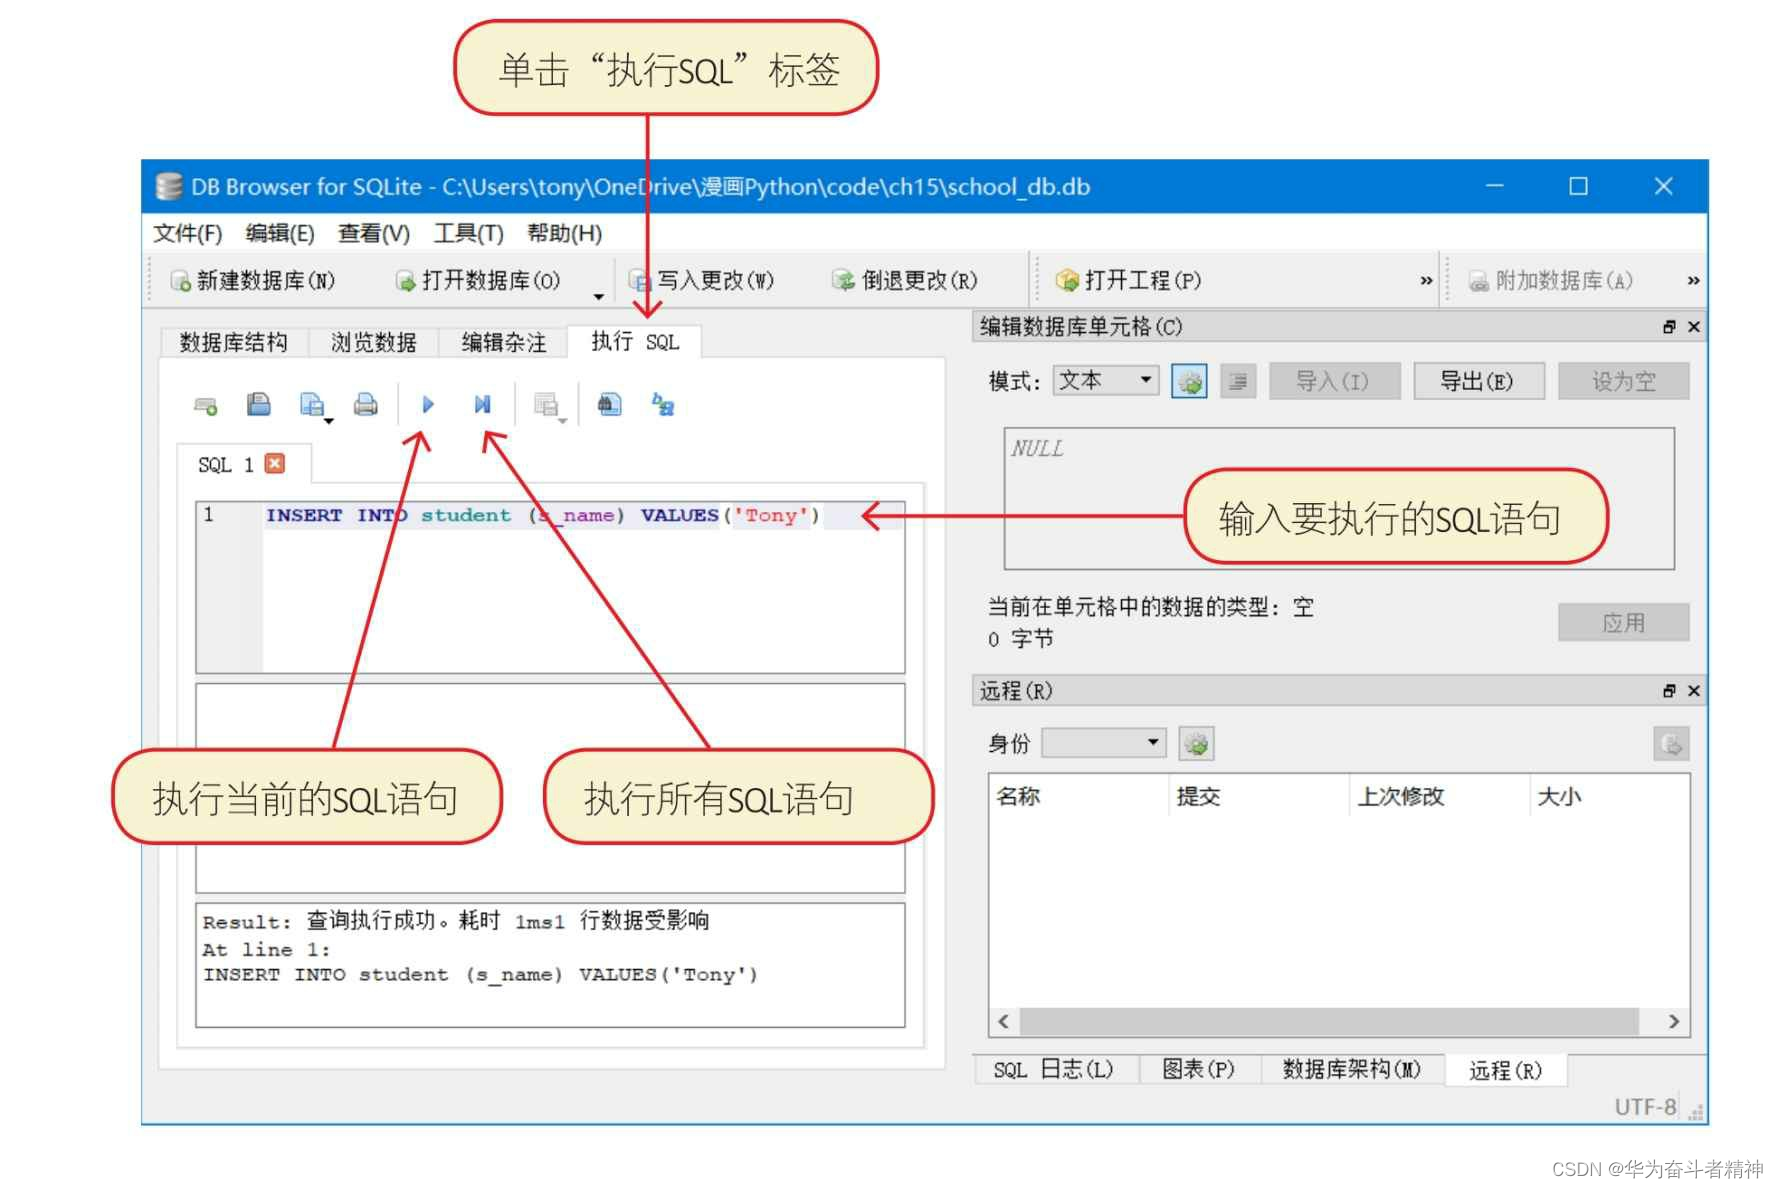Sort by the 大小 column header
The height and width of the screenshot is (1188, 1778).
(x=1609, y=796)
